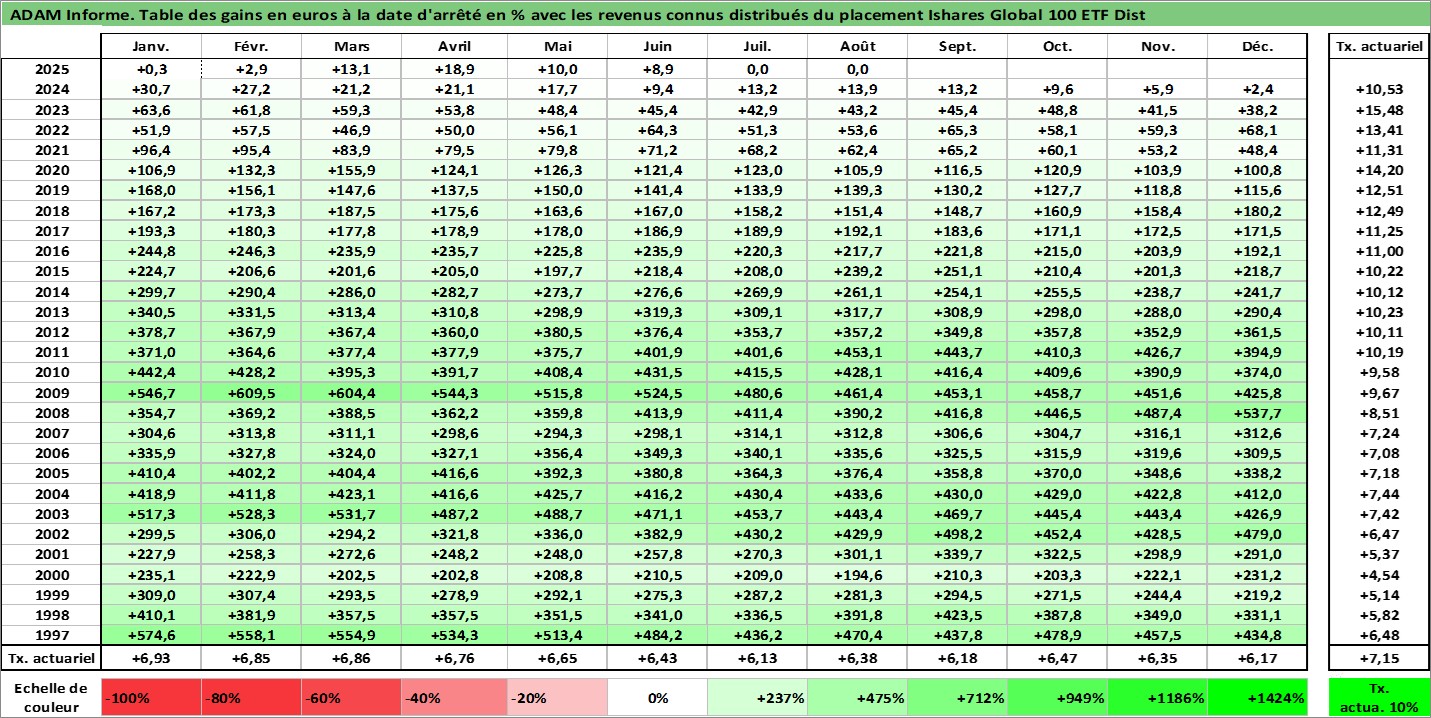Click cell '+453,1' in 2011 Août
Screen dimensions: 1431x718
click(857, 352)
